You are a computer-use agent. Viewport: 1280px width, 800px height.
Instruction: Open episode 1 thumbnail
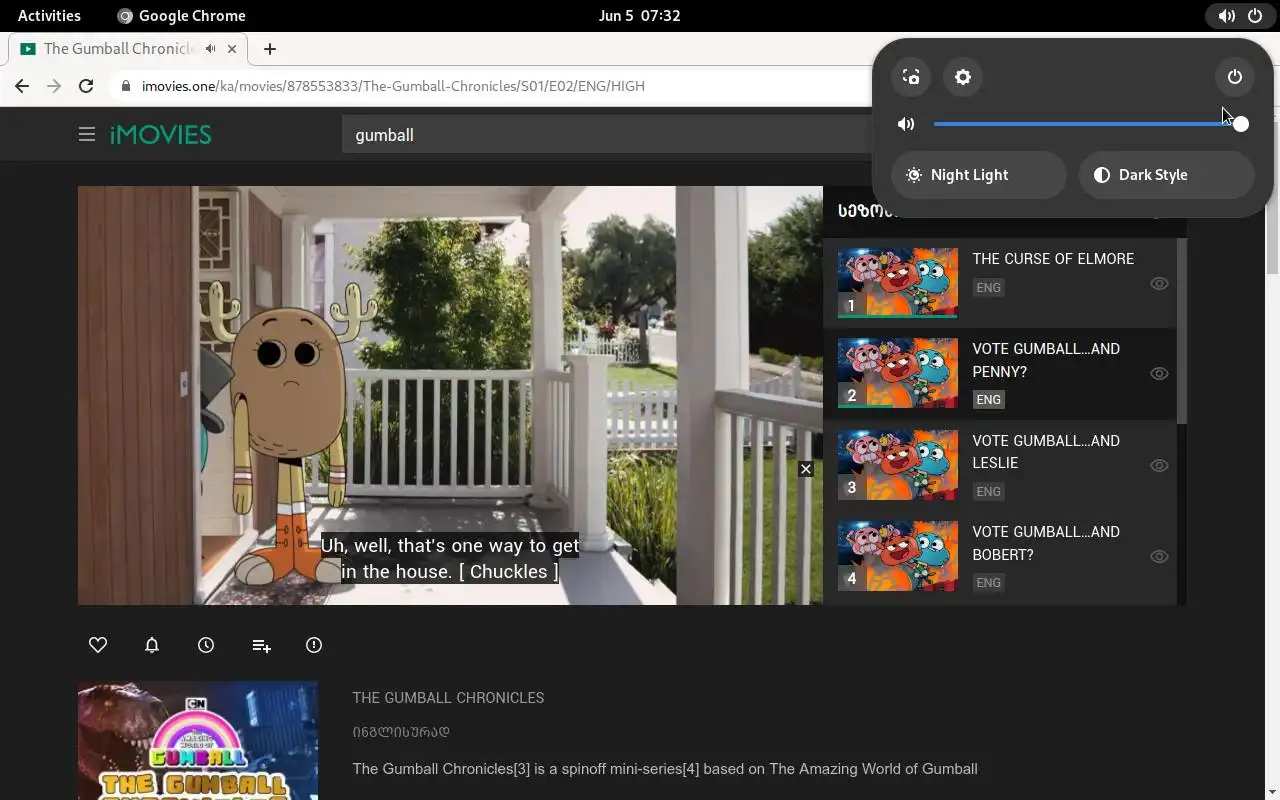click(x=897, y=283)
